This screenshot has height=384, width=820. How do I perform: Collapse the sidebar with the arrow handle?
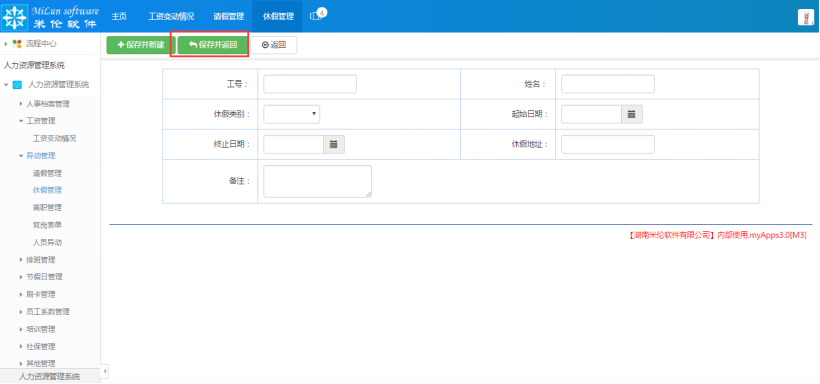[x=105, y=371]
